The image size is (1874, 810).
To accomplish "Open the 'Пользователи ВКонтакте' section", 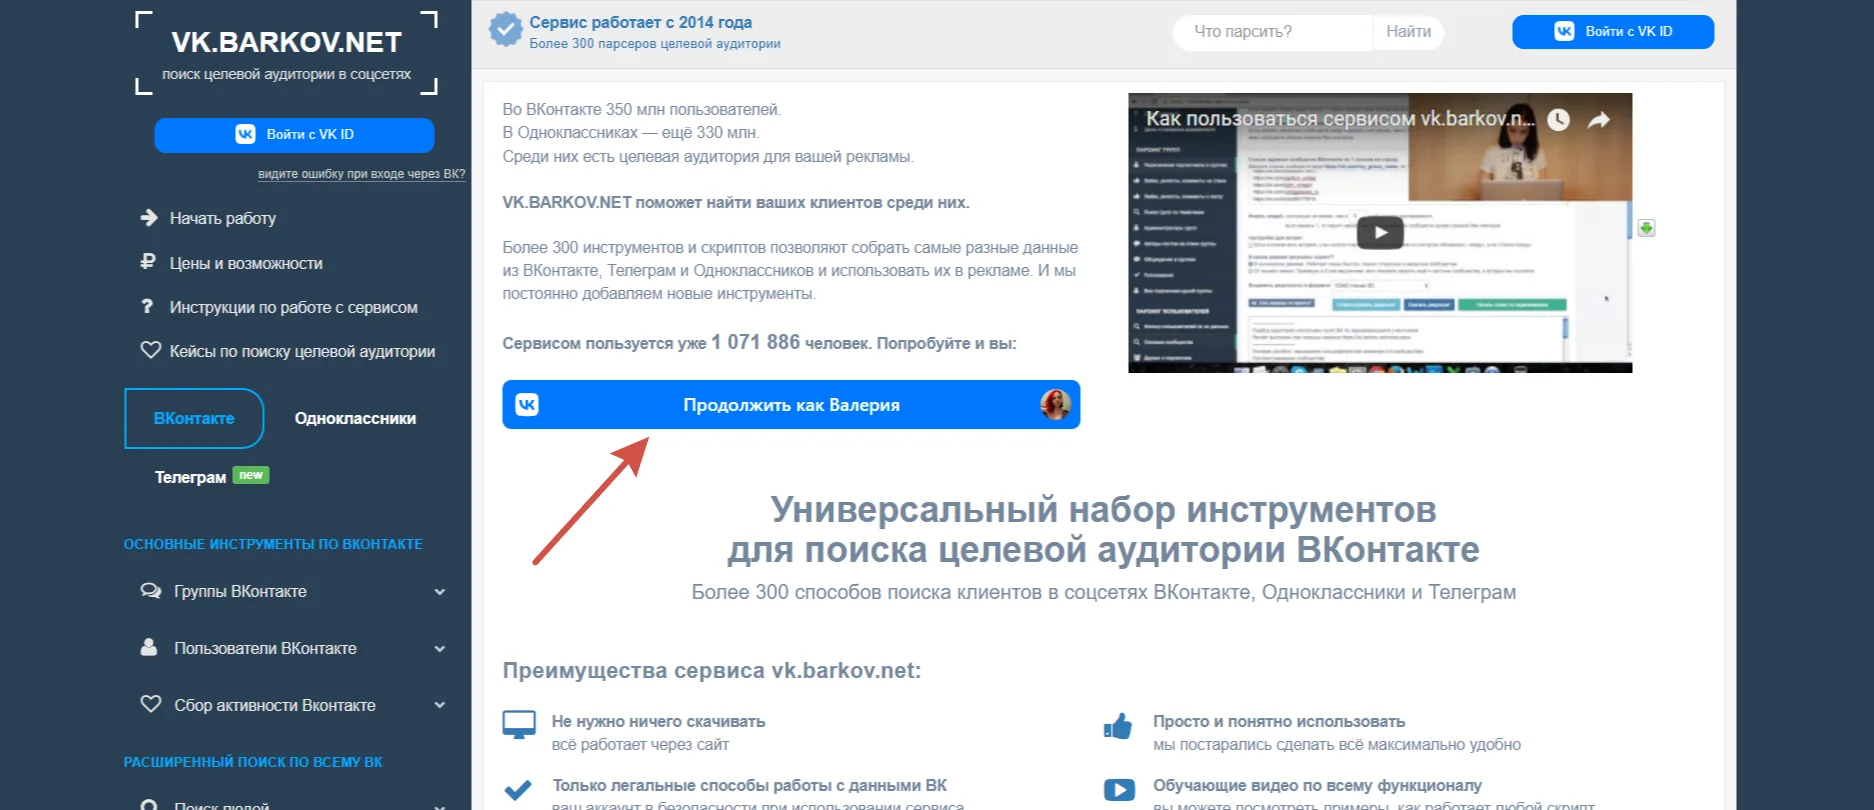I will pyautogui.click(x=265, y=648).
